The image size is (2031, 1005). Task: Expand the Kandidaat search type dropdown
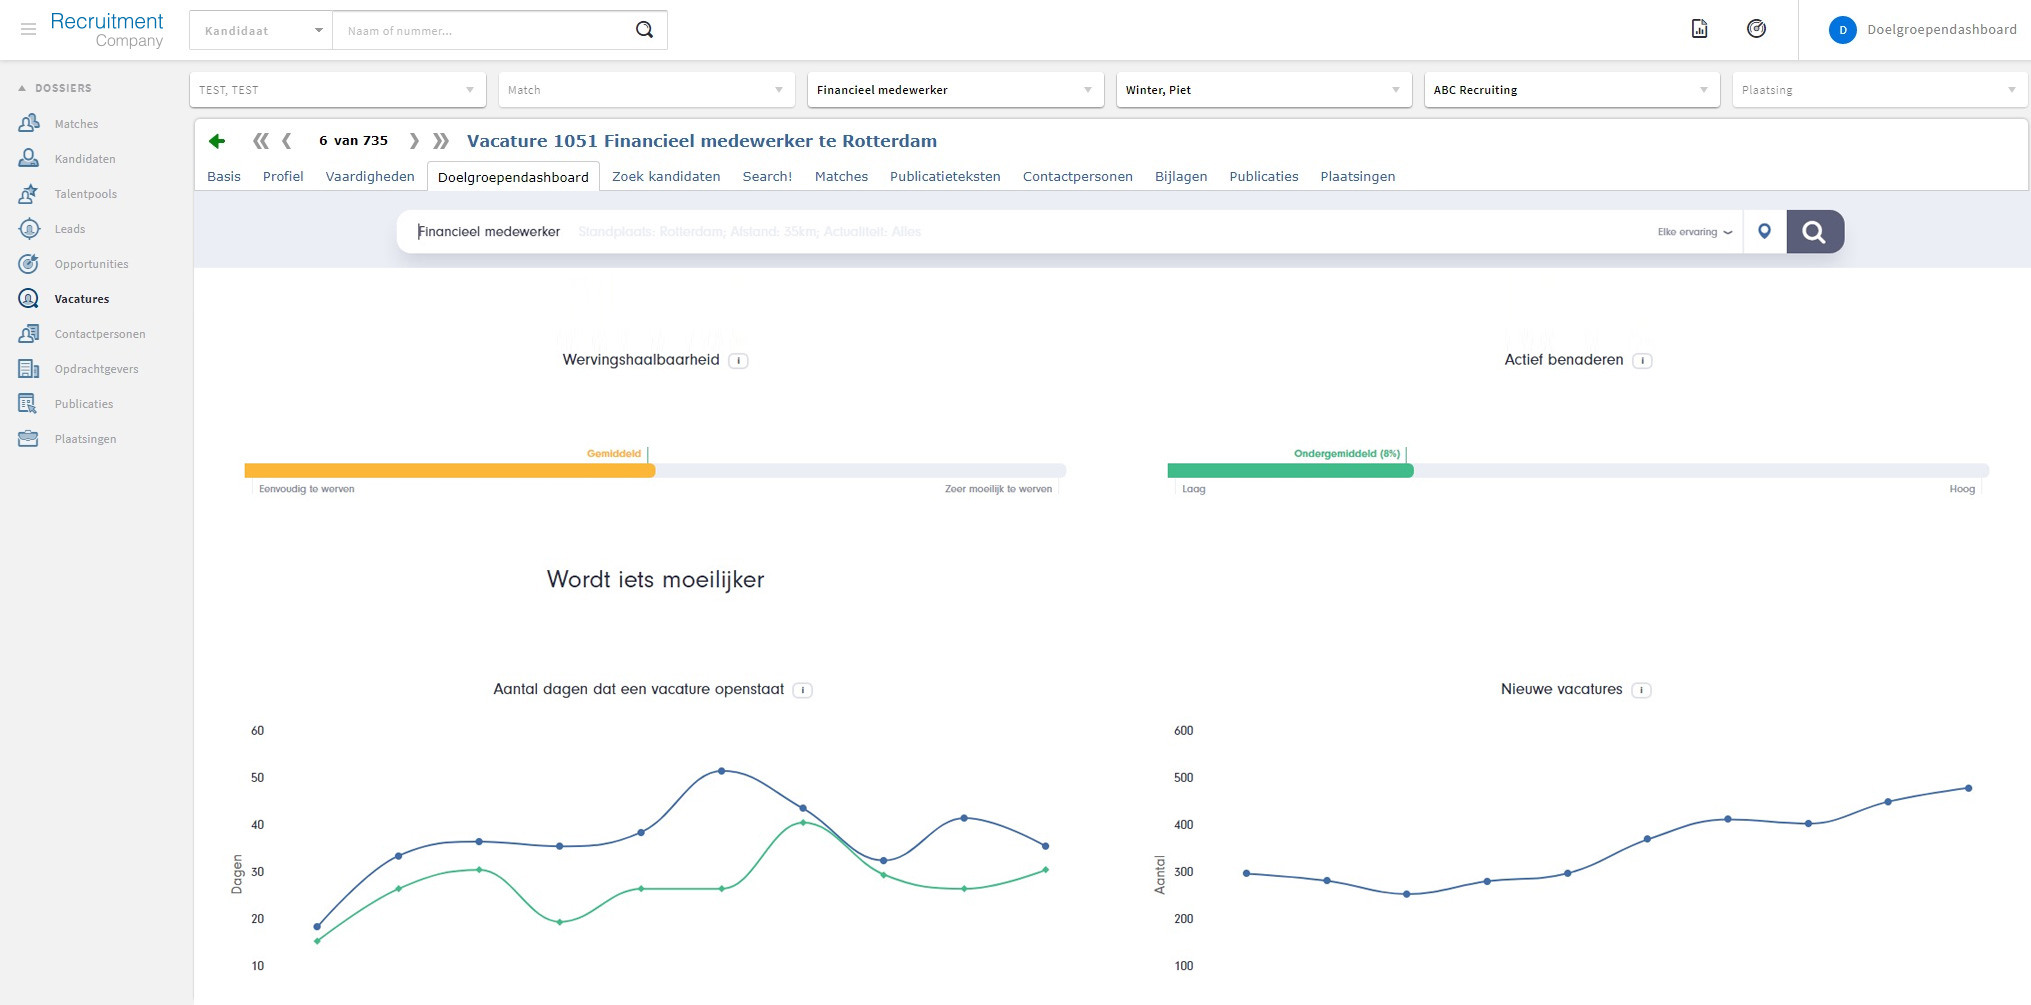click(x=261, y=31)
